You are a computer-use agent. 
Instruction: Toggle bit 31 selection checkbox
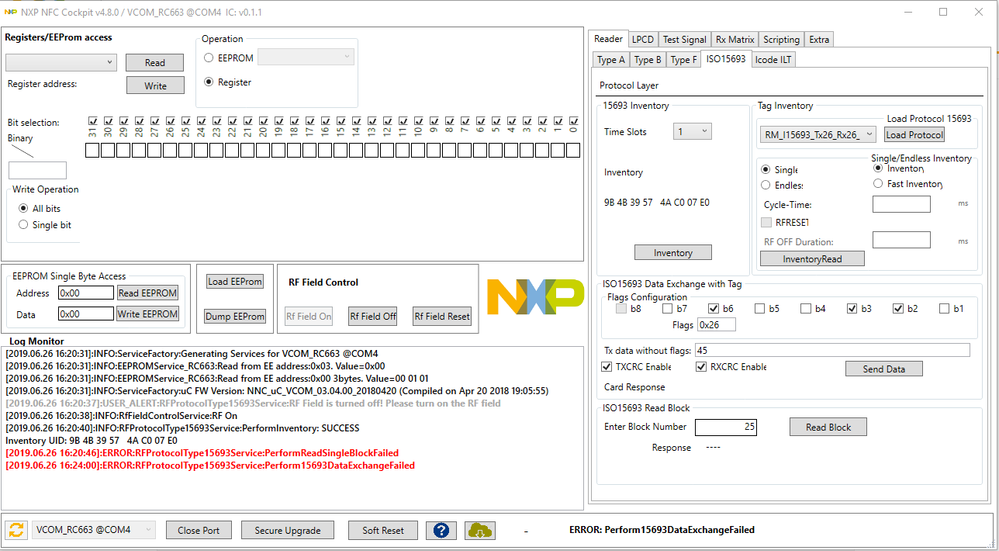pos(92,120)
